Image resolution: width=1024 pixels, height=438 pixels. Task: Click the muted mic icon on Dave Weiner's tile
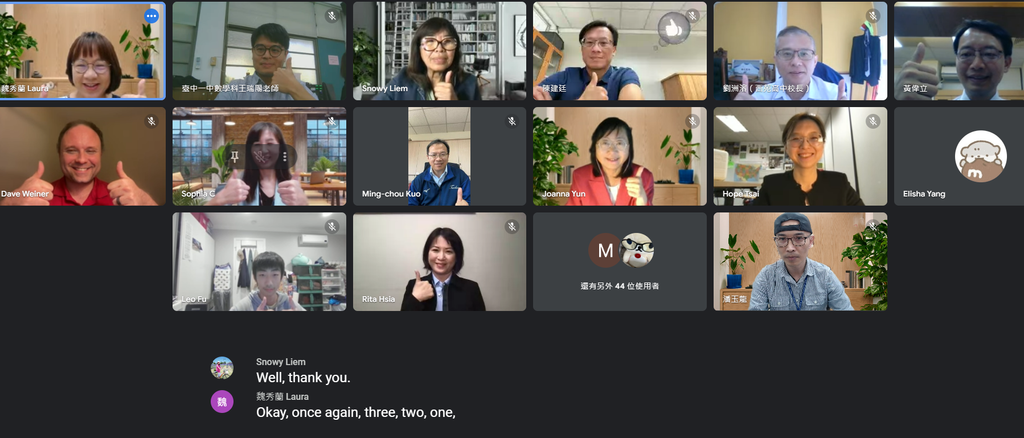click(x=152, y=121)
